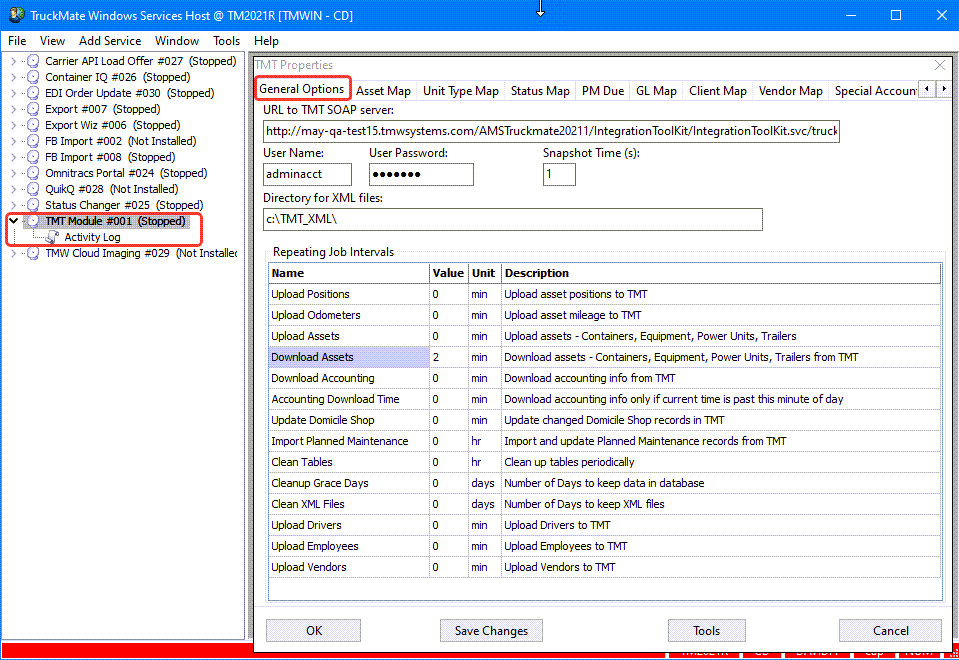The width and height of the screenshot is (959, 660).
Task: Open the Status Map tab
Action: [x=540, y=91]
